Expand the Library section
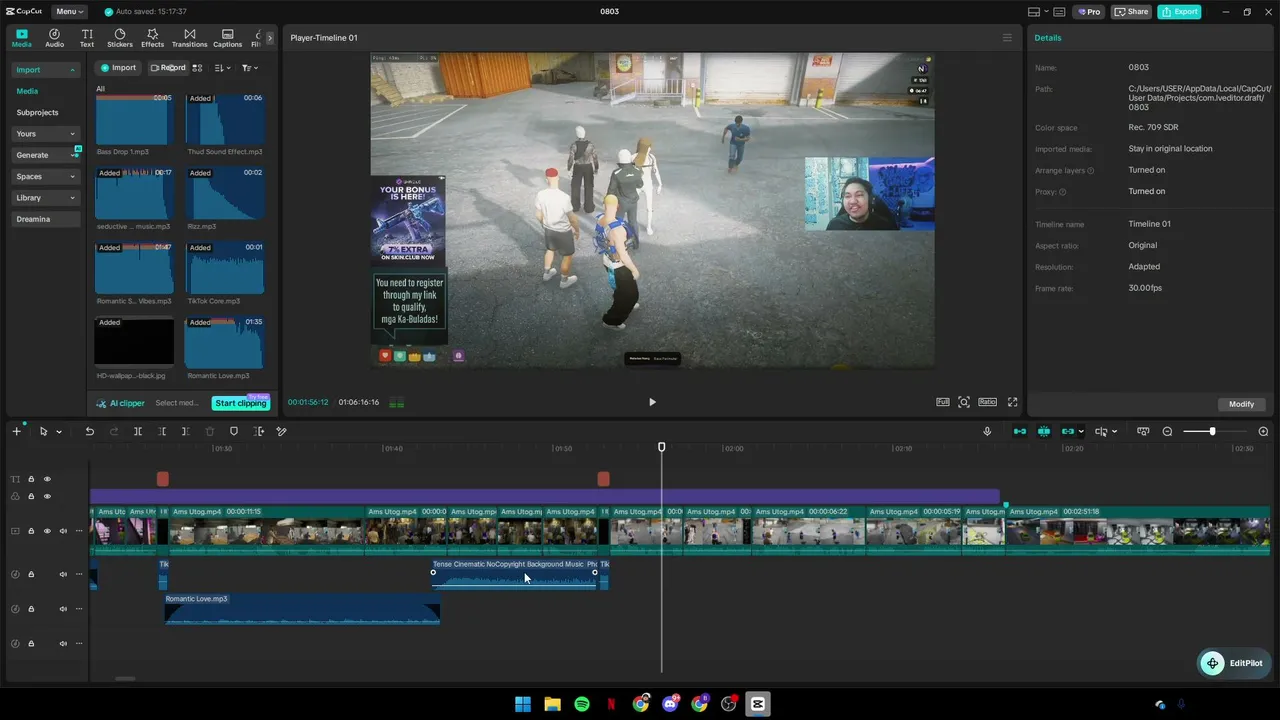 coord(45,198)
